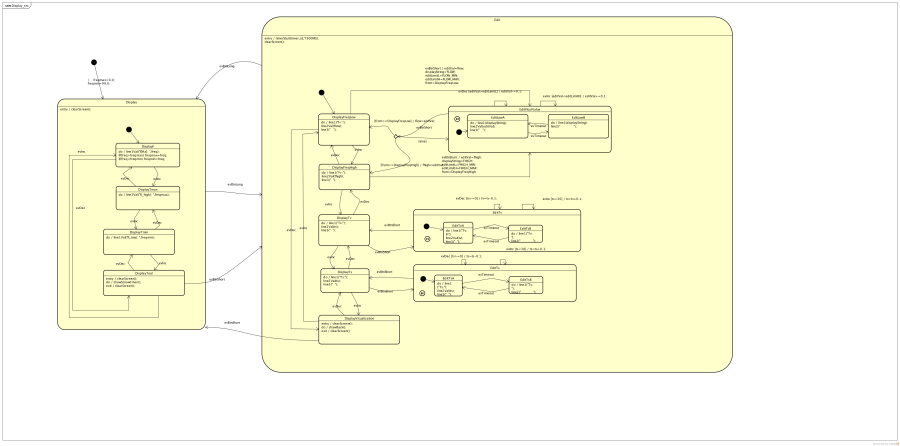Click the Display composite state title
Image resolution: width=900 pixels, height=446 pixels.
coord(131,101)
